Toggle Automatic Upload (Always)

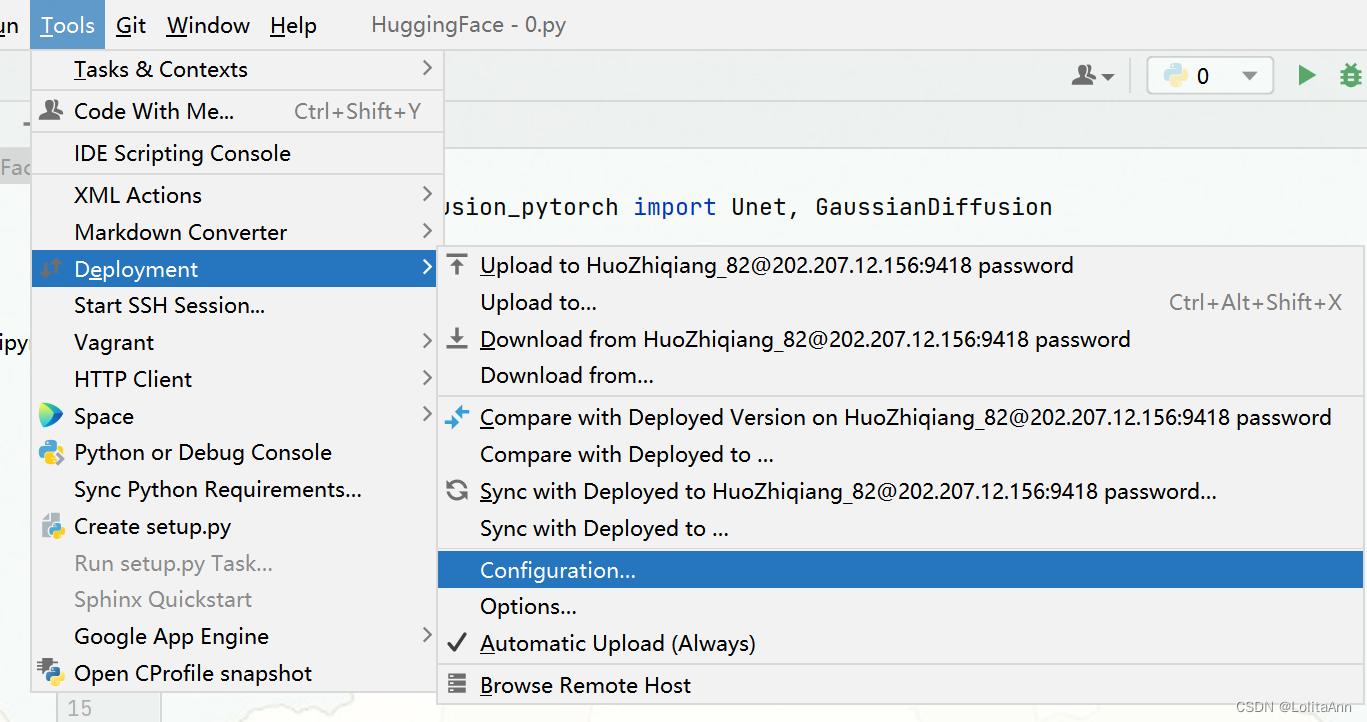(900, 643)
